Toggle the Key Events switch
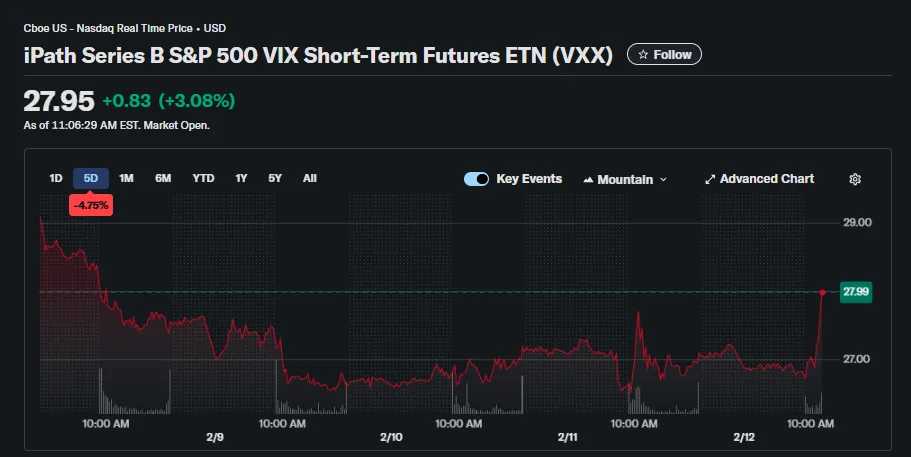This screenshot has height=457, width=911. coord(477,179)
